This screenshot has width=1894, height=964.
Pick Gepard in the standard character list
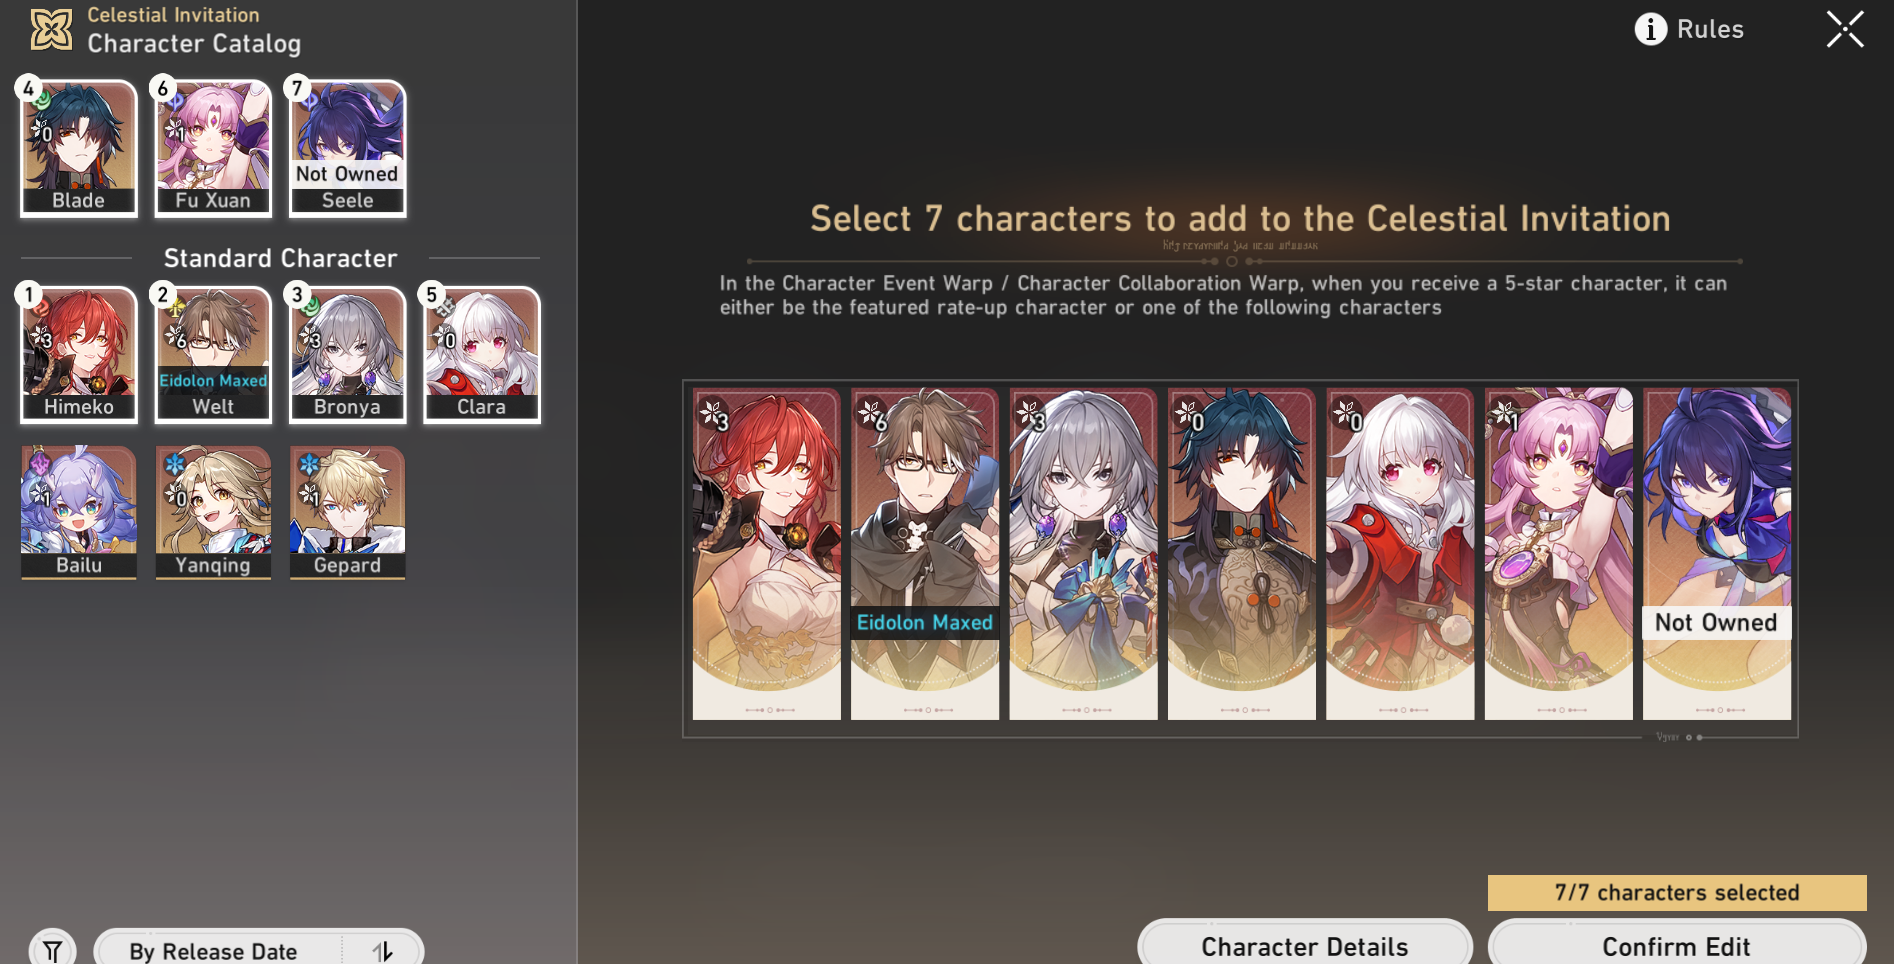tap(348, 512)
